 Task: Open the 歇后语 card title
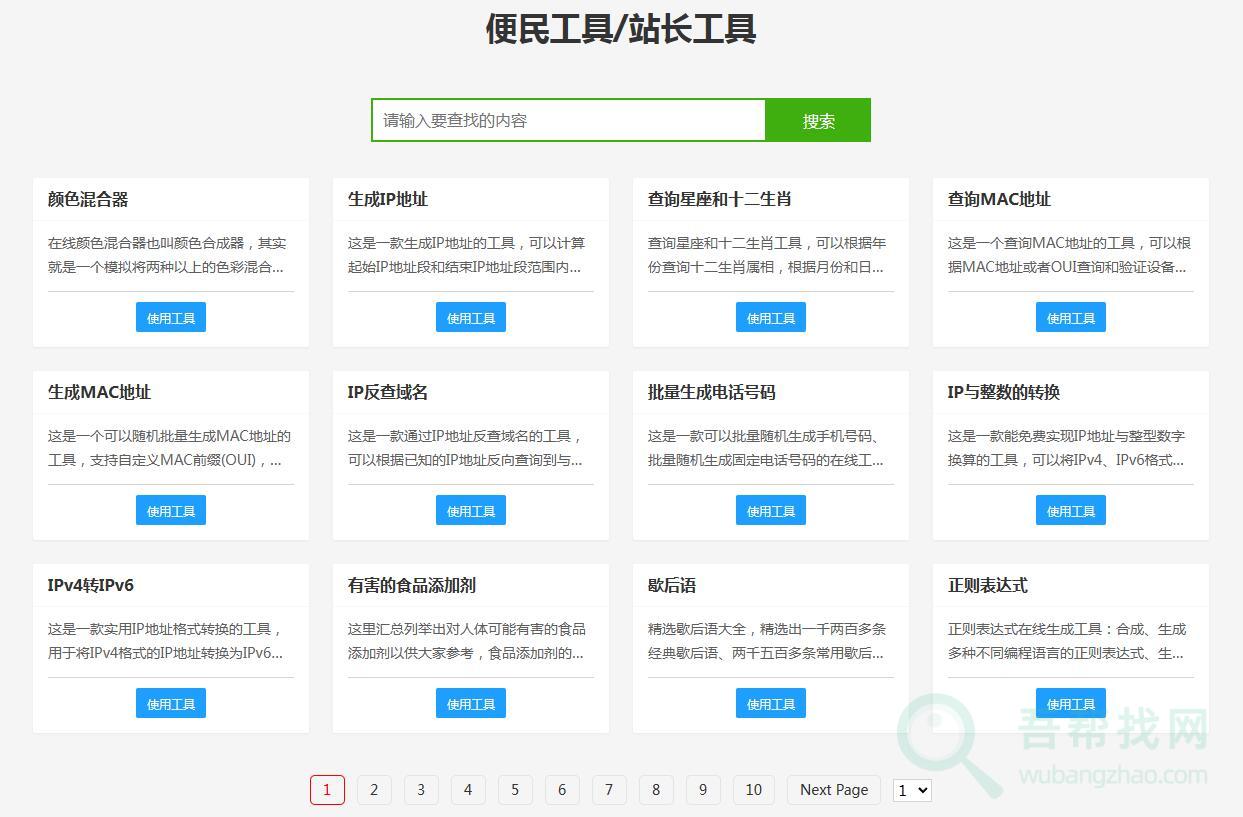click(x=672, y=585)
